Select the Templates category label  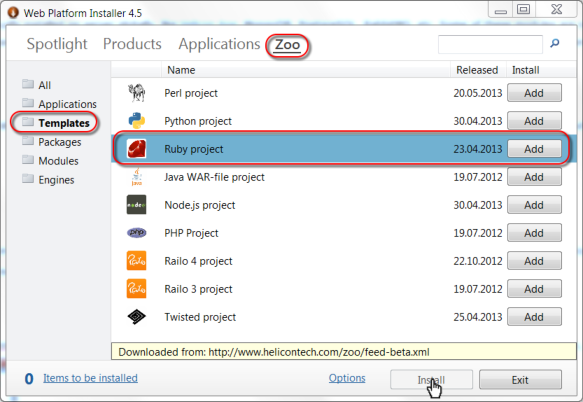point(64,123)
